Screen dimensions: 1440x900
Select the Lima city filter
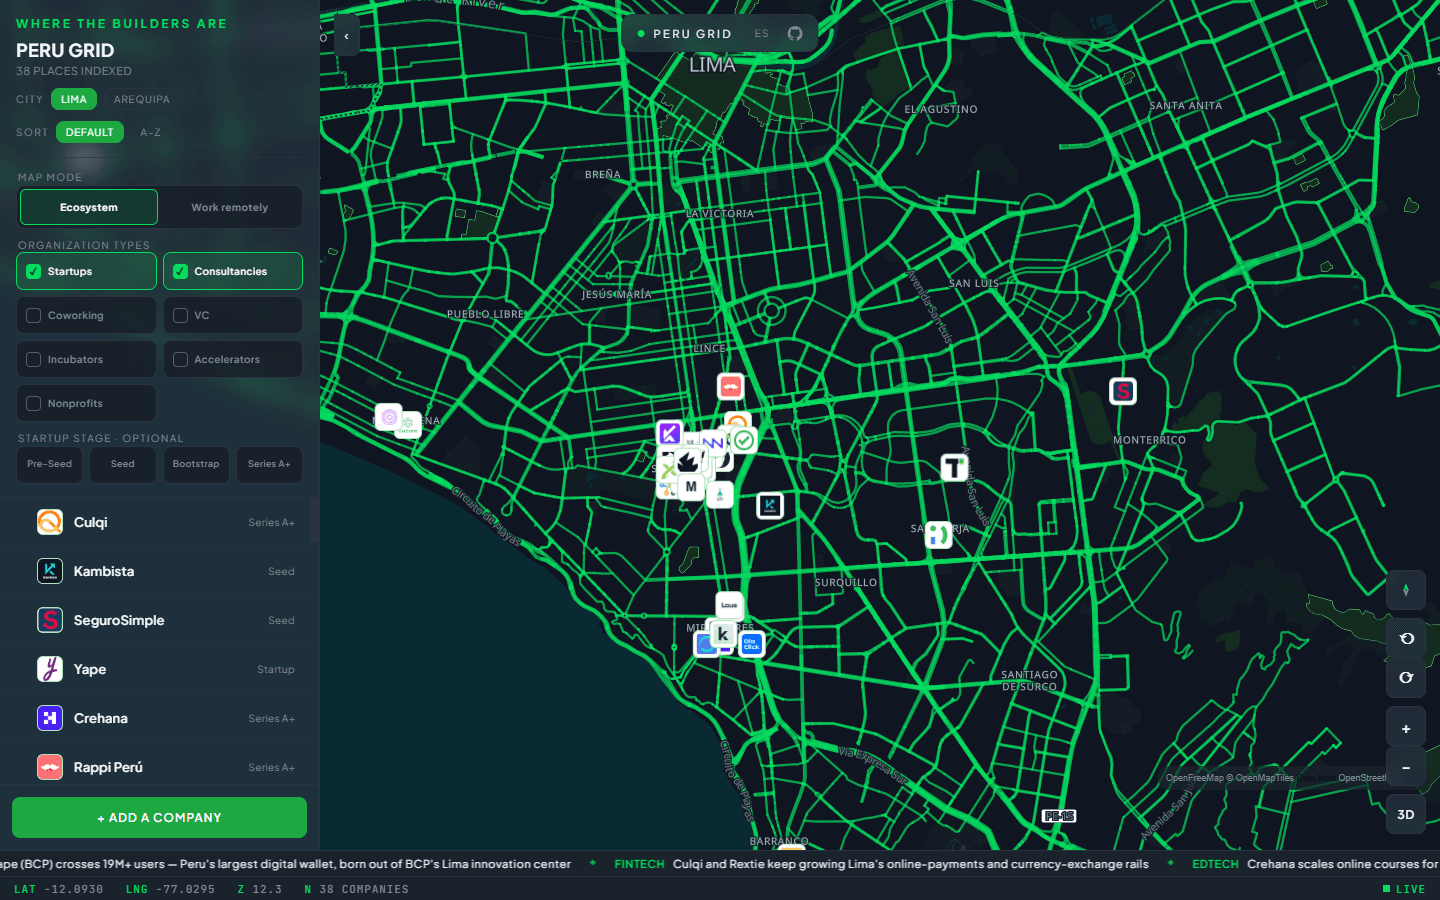[74, 99]
